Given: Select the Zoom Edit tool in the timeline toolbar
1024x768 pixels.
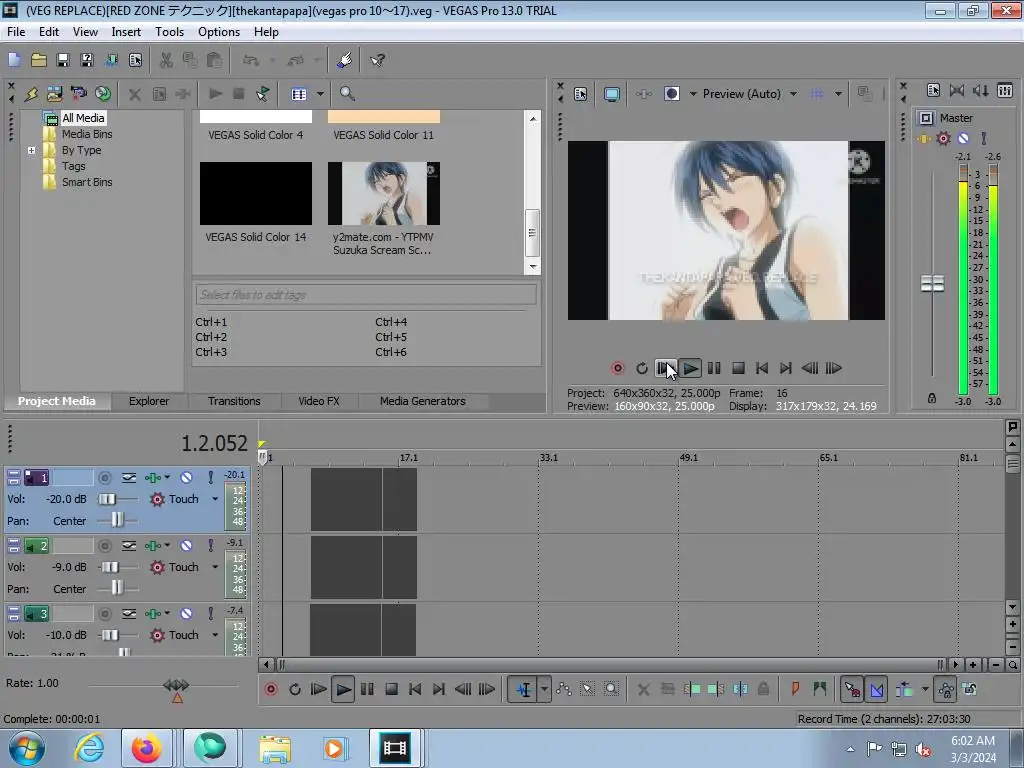Looking at the screenshot, I should click(x=611, y=690).
